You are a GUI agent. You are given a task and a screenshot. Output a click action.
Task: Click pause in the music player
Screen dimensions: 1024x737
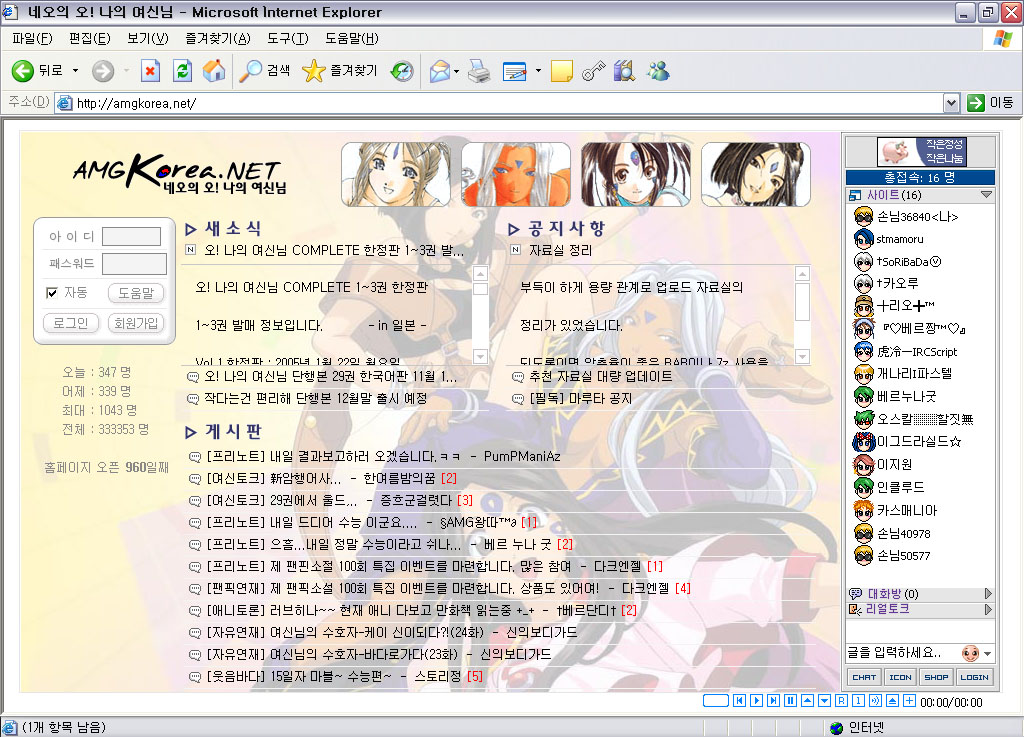point(790,700)
